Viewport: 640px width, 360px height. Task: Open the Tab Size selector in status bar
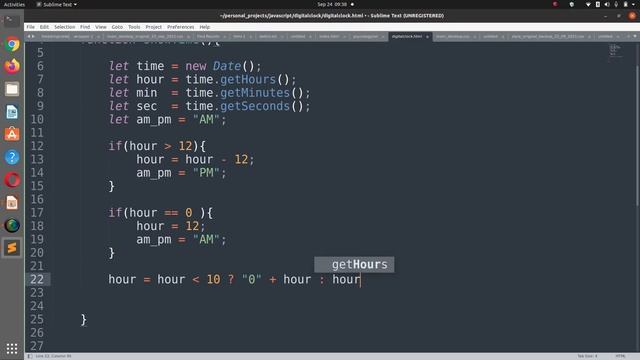[587, 356]
